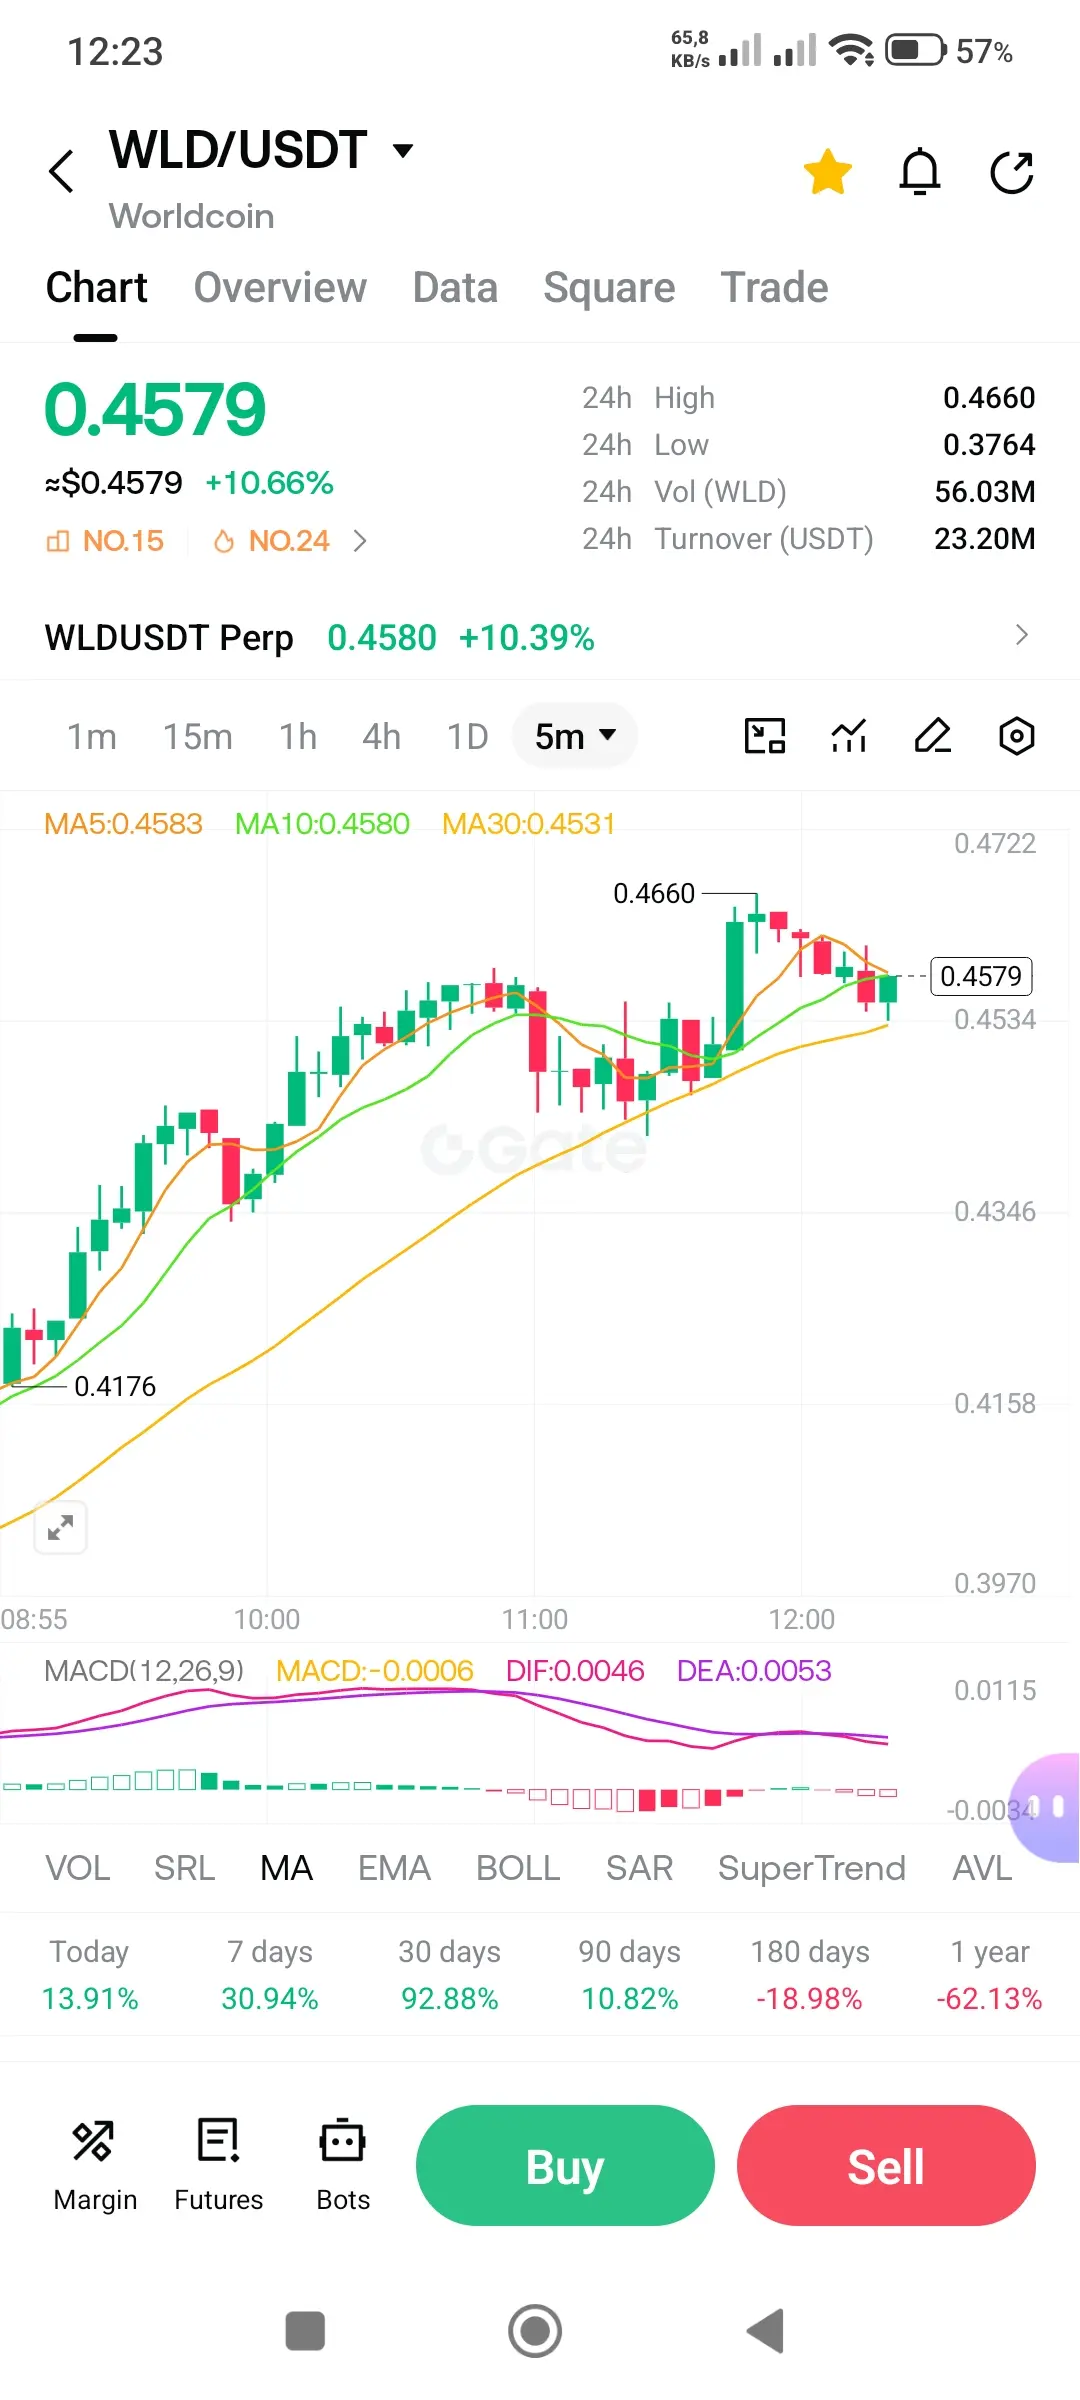1080x2400 pixels.
Task: Tap the 0.4176 low marker
Action: click(115, 1386)
